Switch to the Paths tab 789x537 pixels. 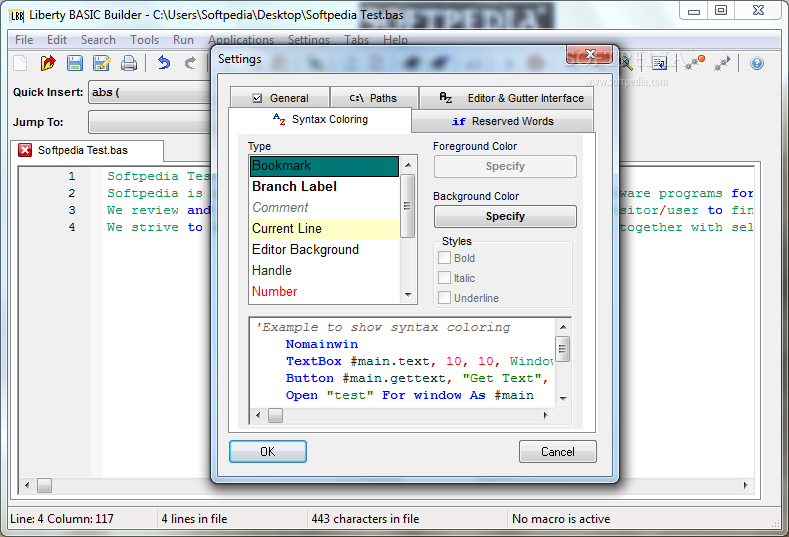pos(374,98)
